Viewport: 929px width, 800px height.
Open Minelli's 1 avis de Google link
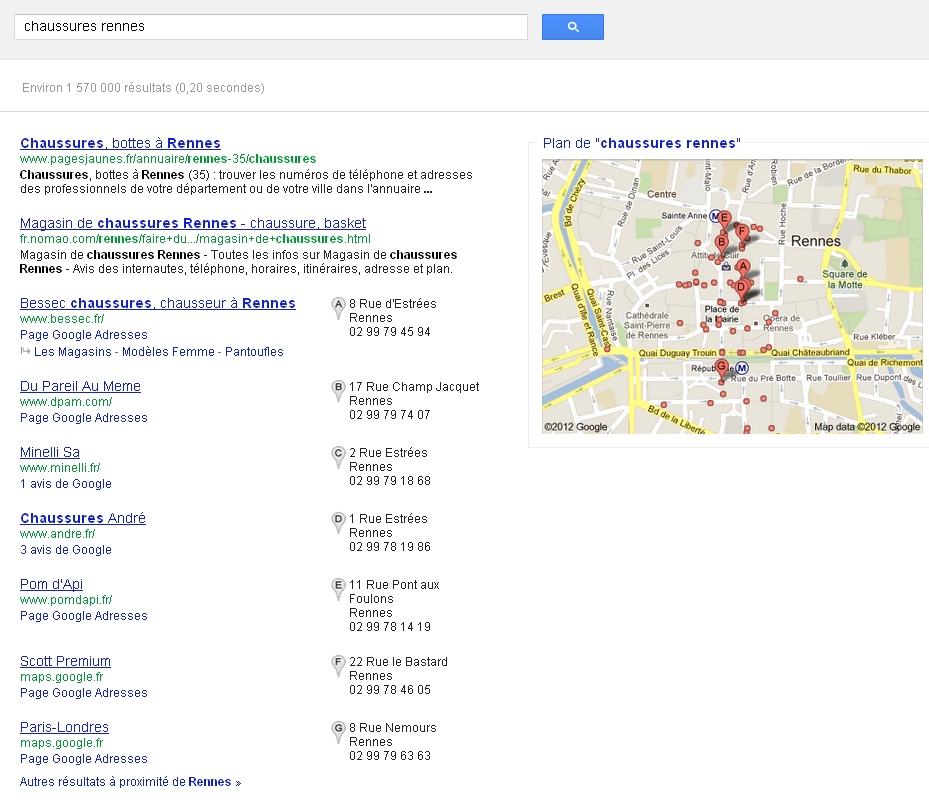point(66,484)
